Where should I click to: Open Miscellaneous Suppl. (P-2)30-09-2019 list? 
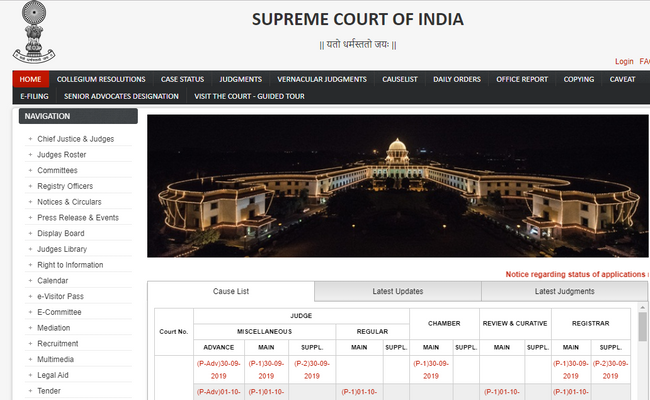(312, 370)
